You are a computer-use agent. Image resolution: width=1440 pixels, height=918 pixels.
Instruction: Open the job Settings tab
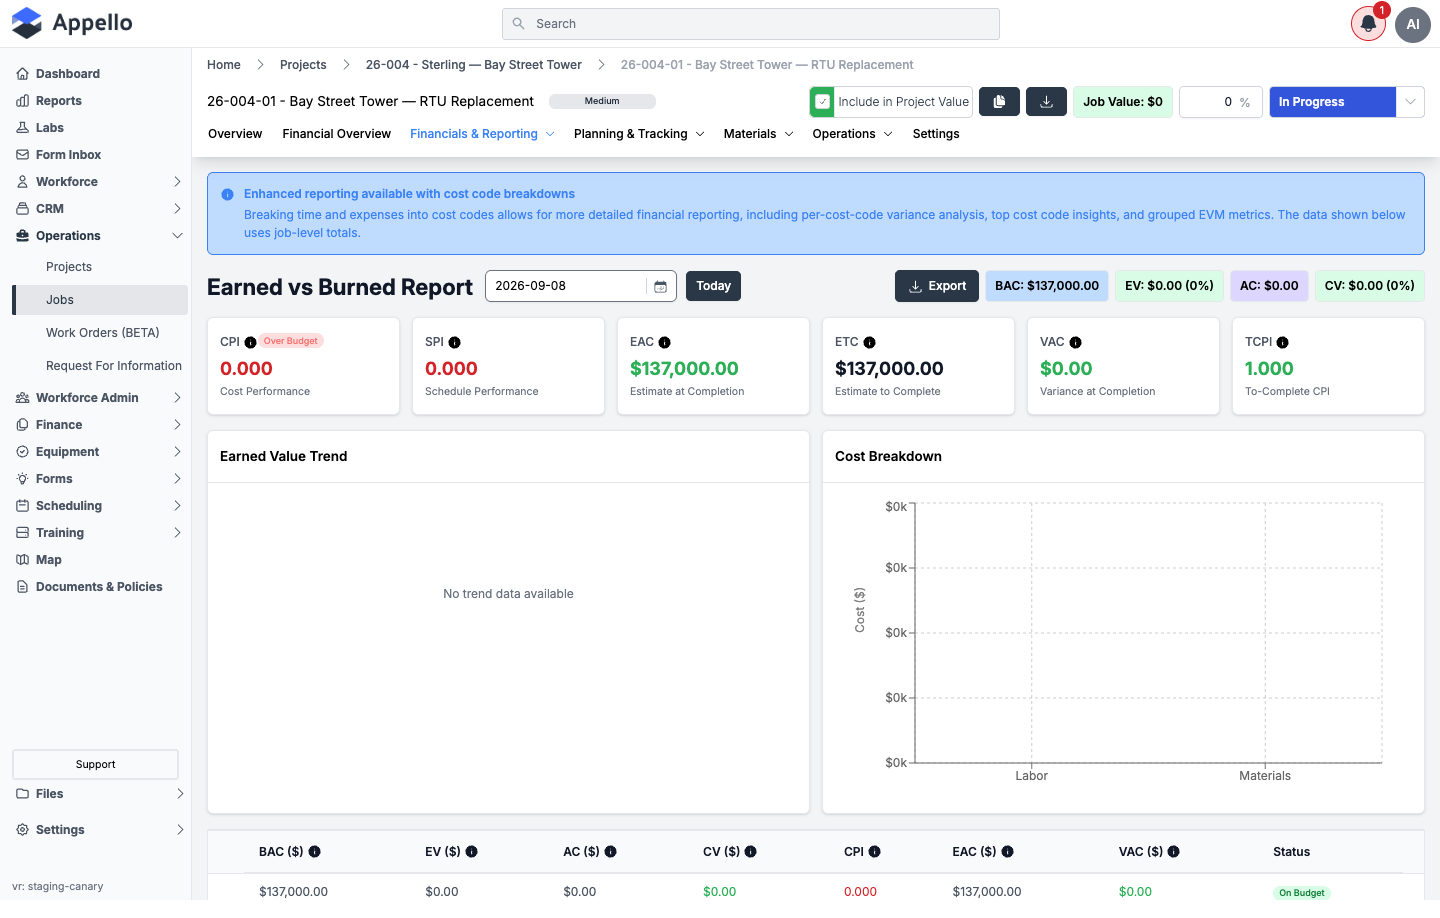tap(936, 134)
